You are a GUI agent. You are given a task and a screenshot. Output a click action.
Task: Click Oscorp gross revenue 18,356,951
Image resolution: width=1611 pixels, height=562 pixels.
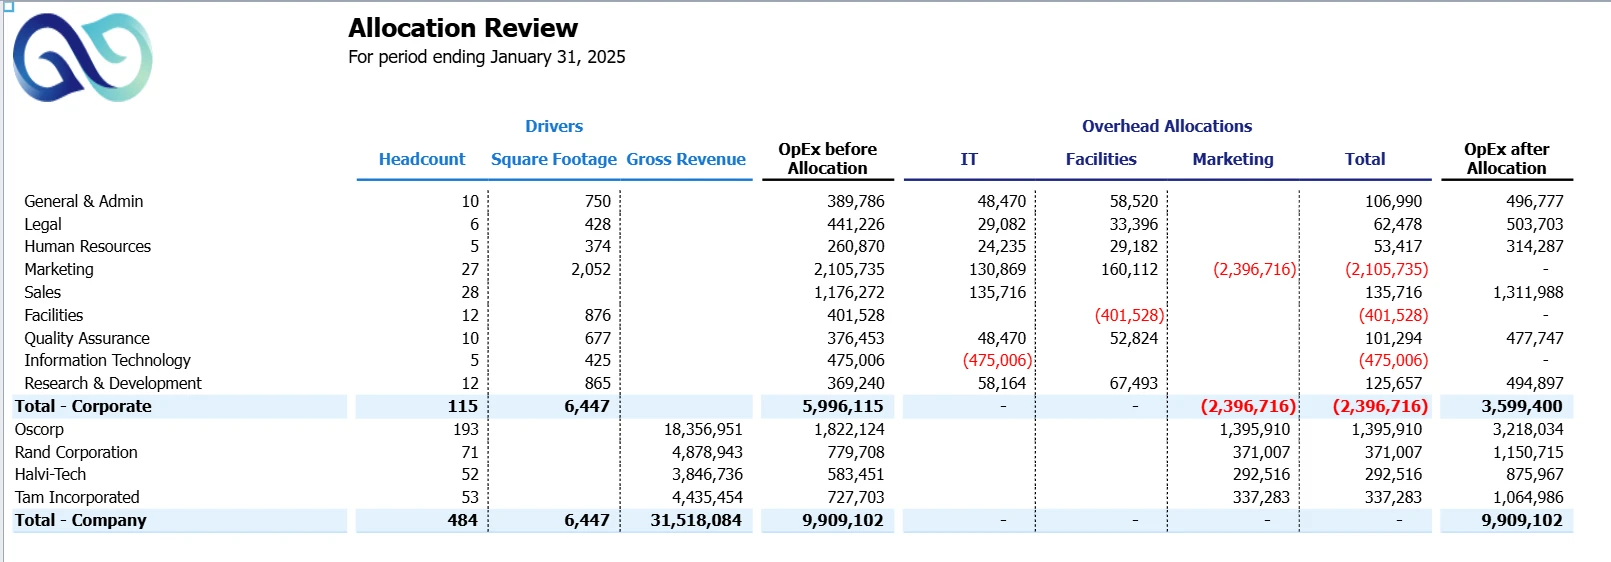(x=703, y=429)
